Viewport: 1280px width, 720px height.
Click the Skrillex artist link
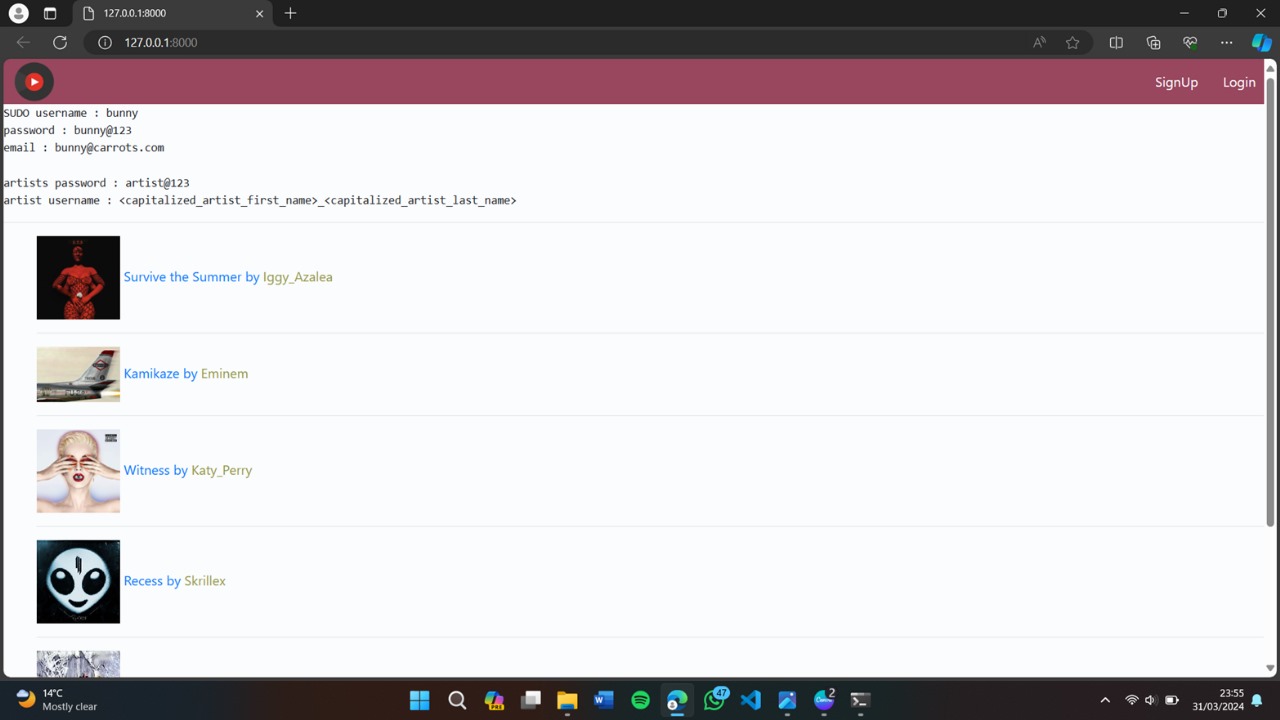[205, 580]
